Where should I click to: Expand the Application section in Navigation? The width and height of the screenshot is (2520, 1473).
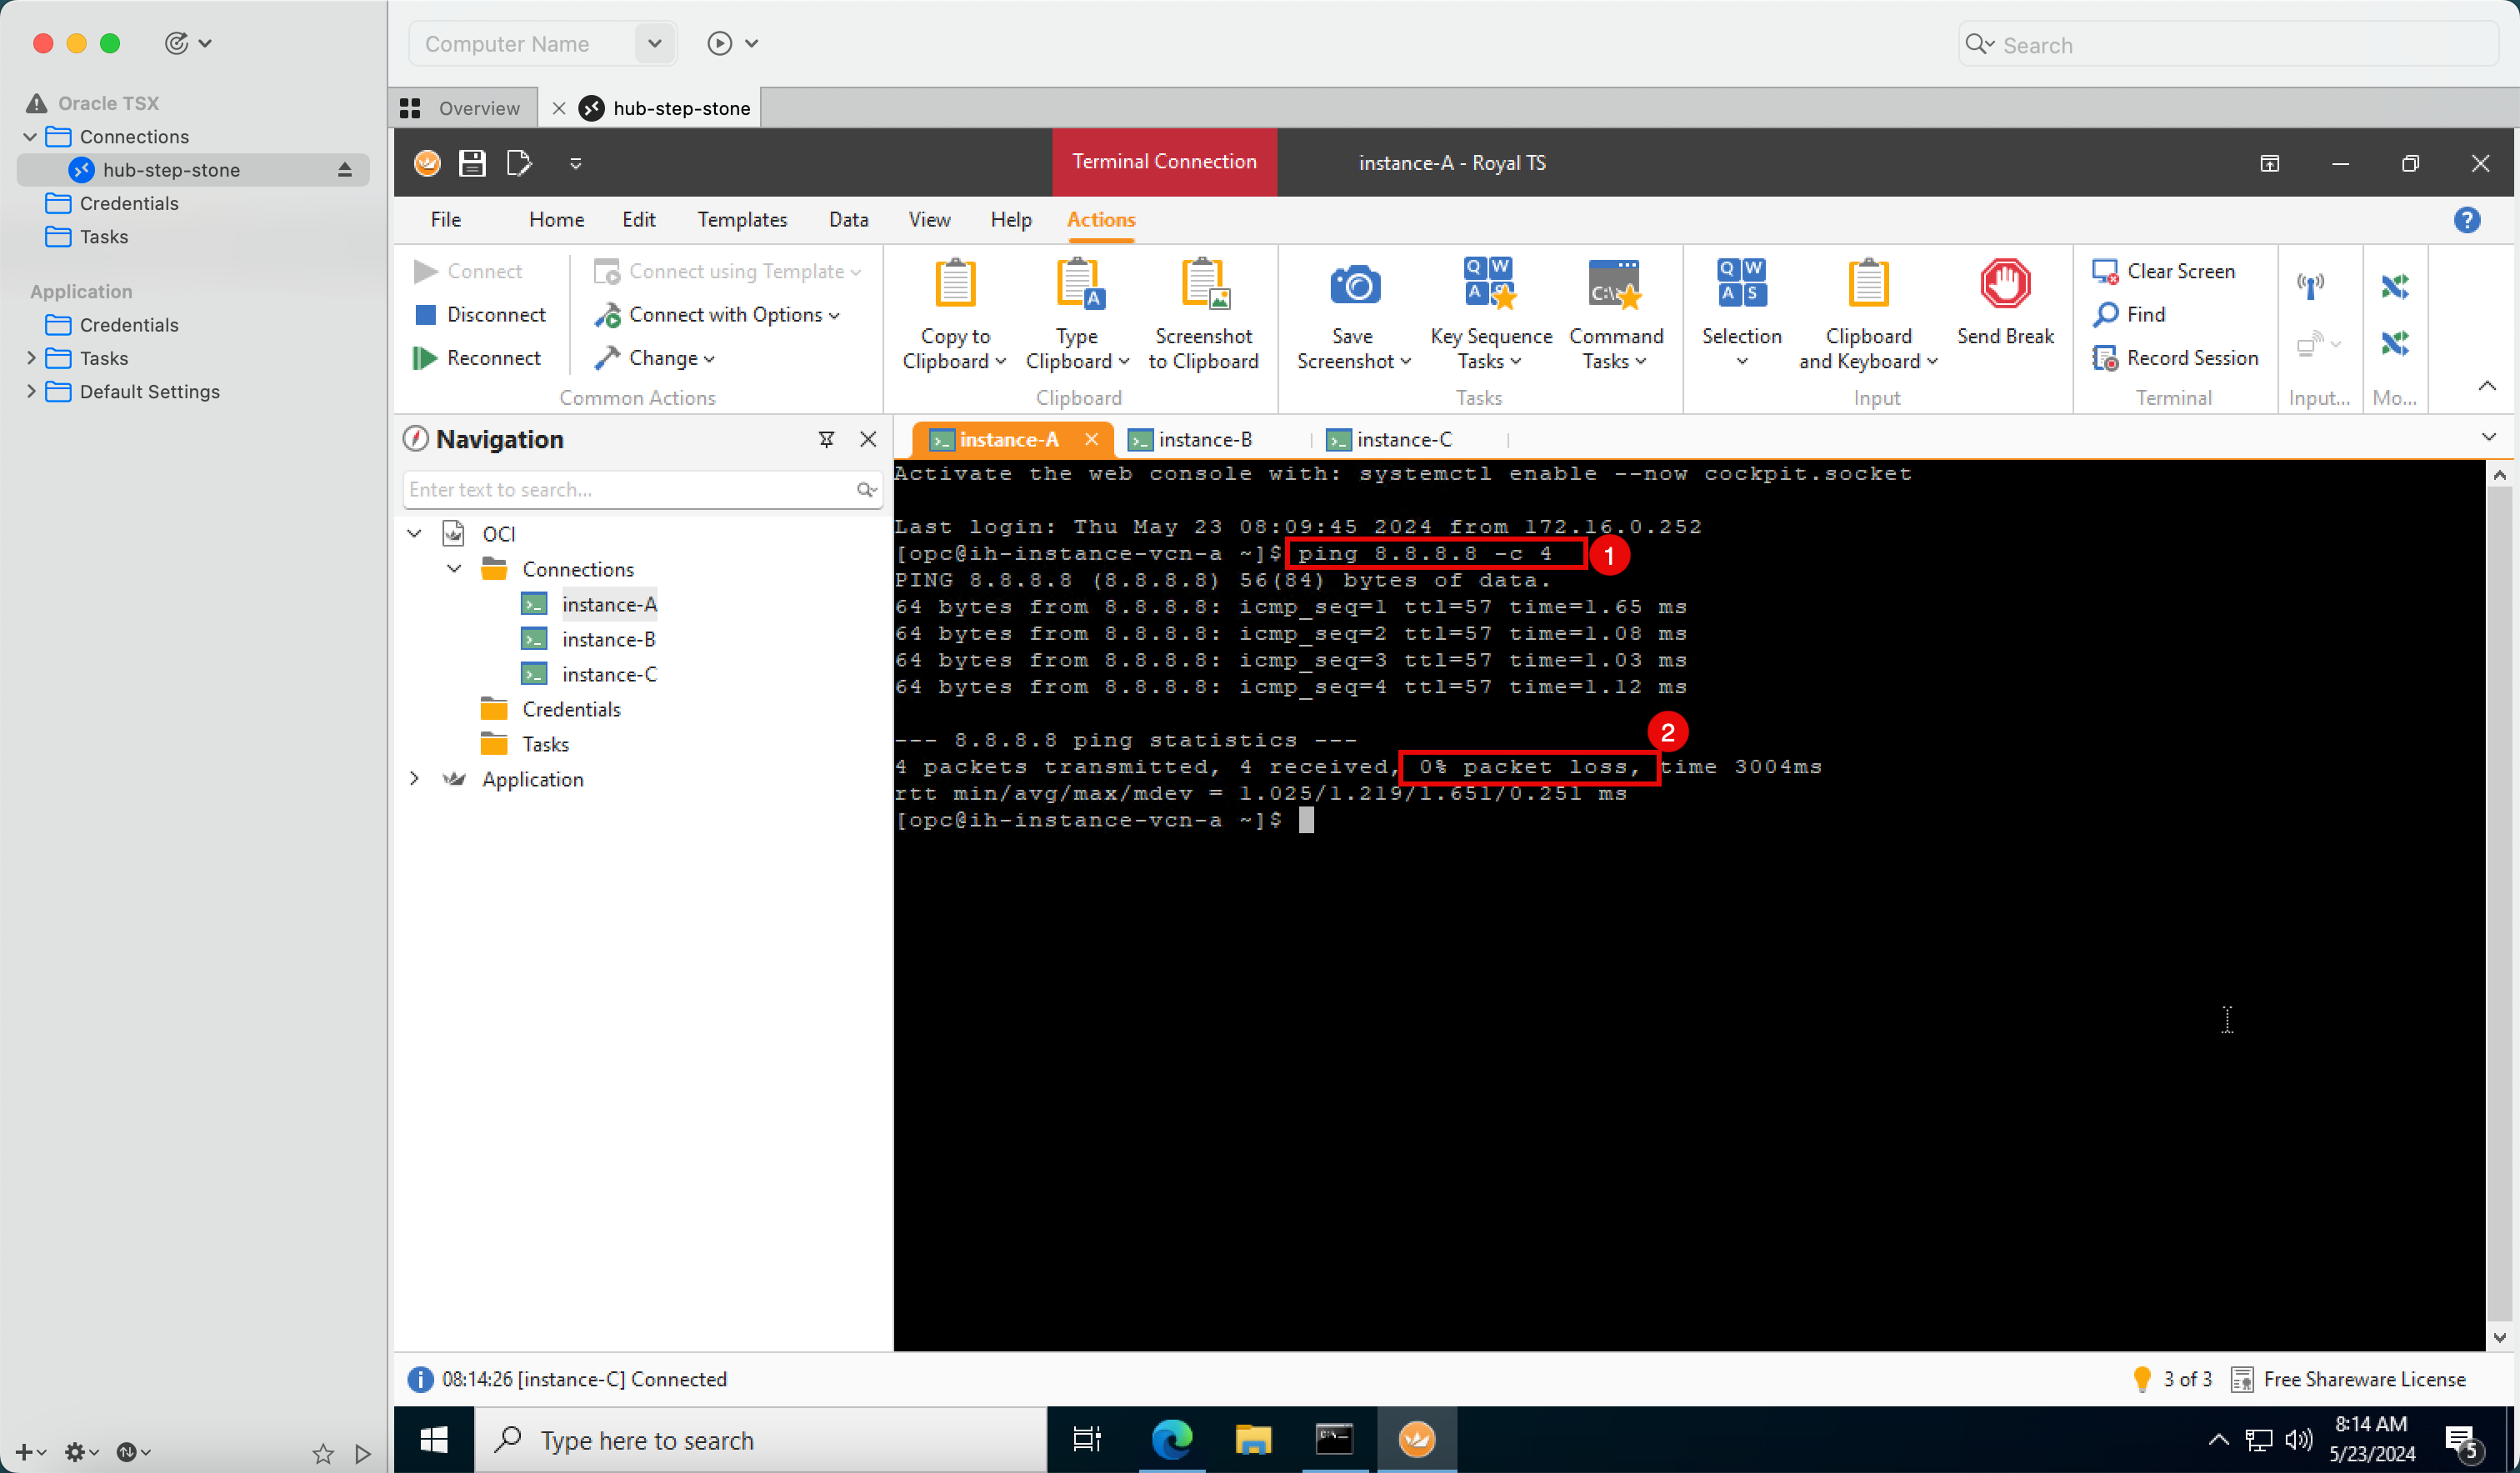[412, 779]
